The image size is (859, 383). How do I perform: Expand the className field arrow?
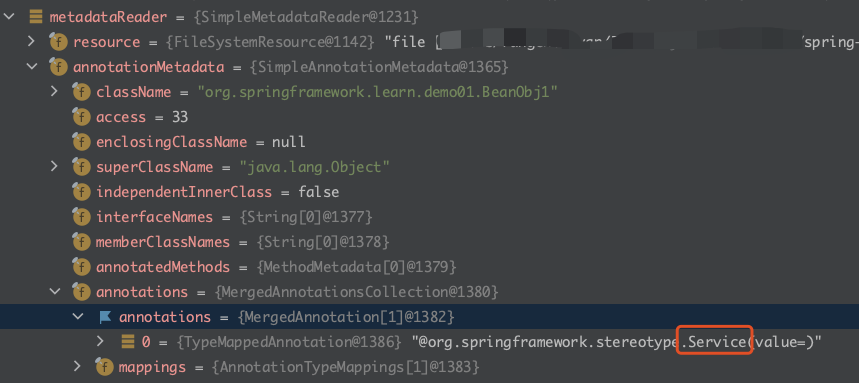tap(54, 92)
